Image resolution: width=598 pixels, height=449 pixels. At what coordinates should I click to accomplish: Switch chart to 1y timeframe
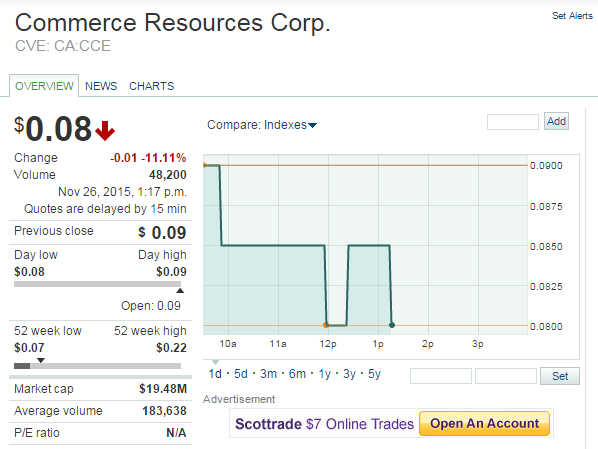tap(325, 374)
